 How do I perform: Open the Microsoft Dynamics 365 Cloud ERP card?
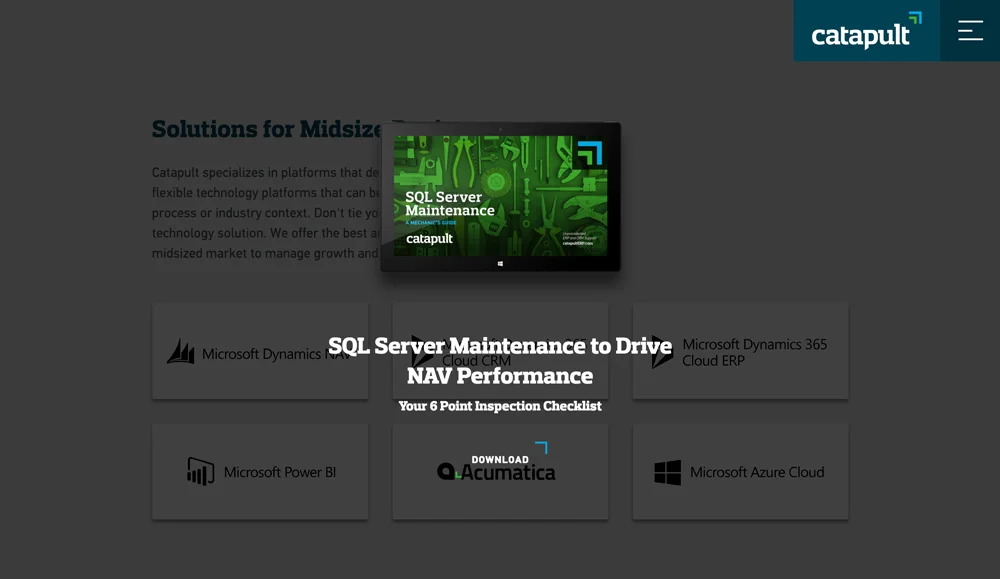740,351
